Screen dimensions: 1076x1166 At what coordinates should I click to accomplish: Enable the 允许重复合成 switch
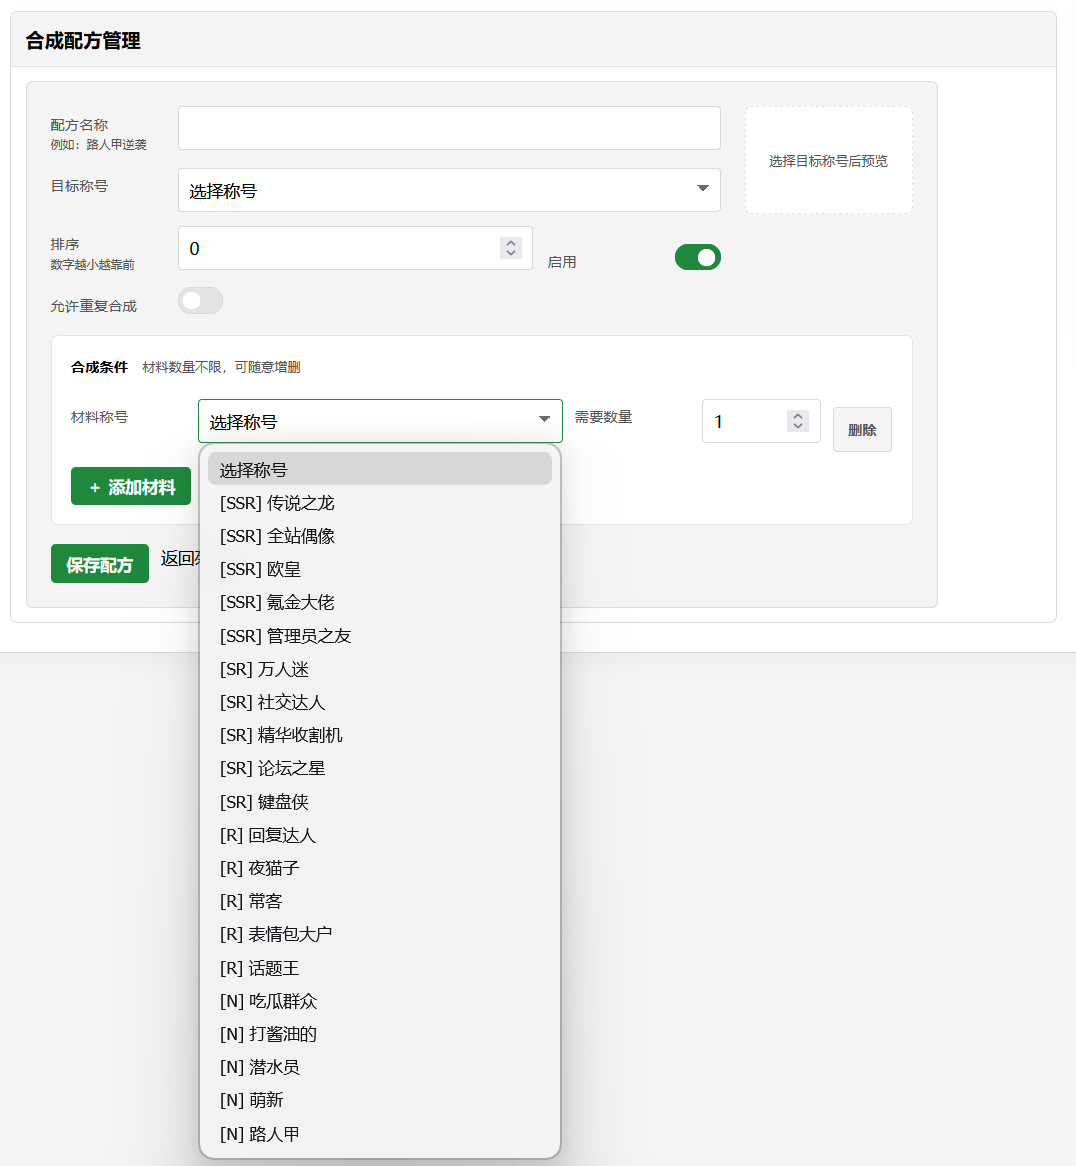tap(201, 300)
